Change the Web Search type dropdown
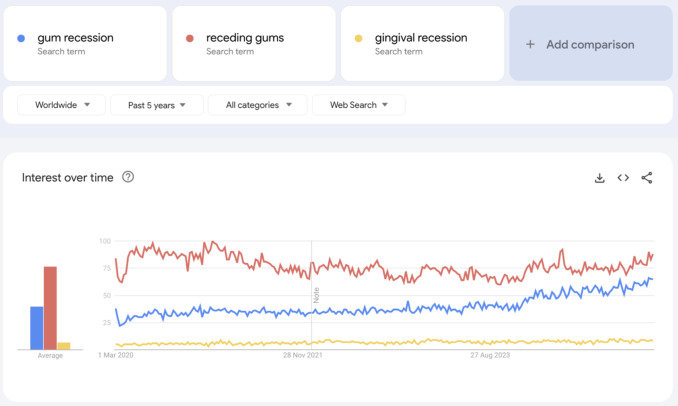678x406 pixels. (x=358, y=105)
